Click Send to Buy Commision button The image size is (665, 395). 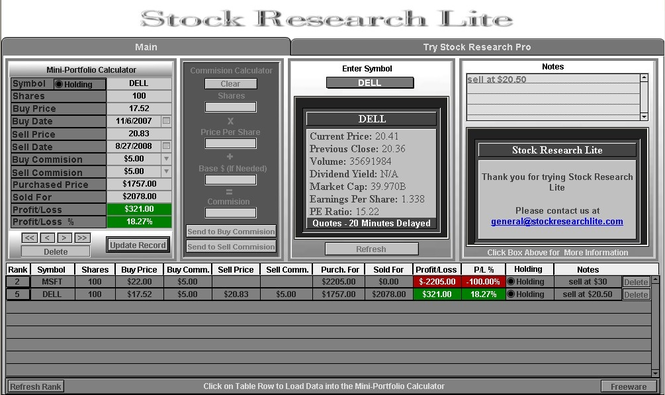click(231, 231)
